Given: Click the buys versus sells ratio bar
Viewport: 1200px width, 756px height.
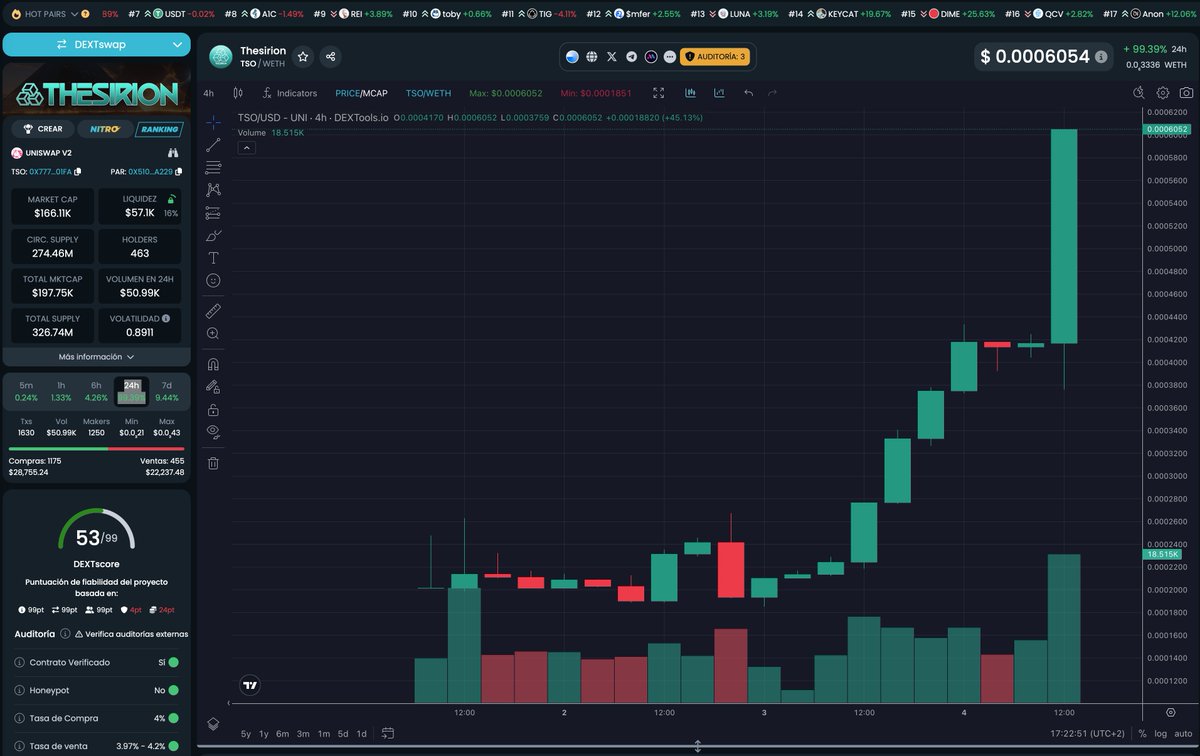Looking at the screenshot, I should click(x=96, y=448).
